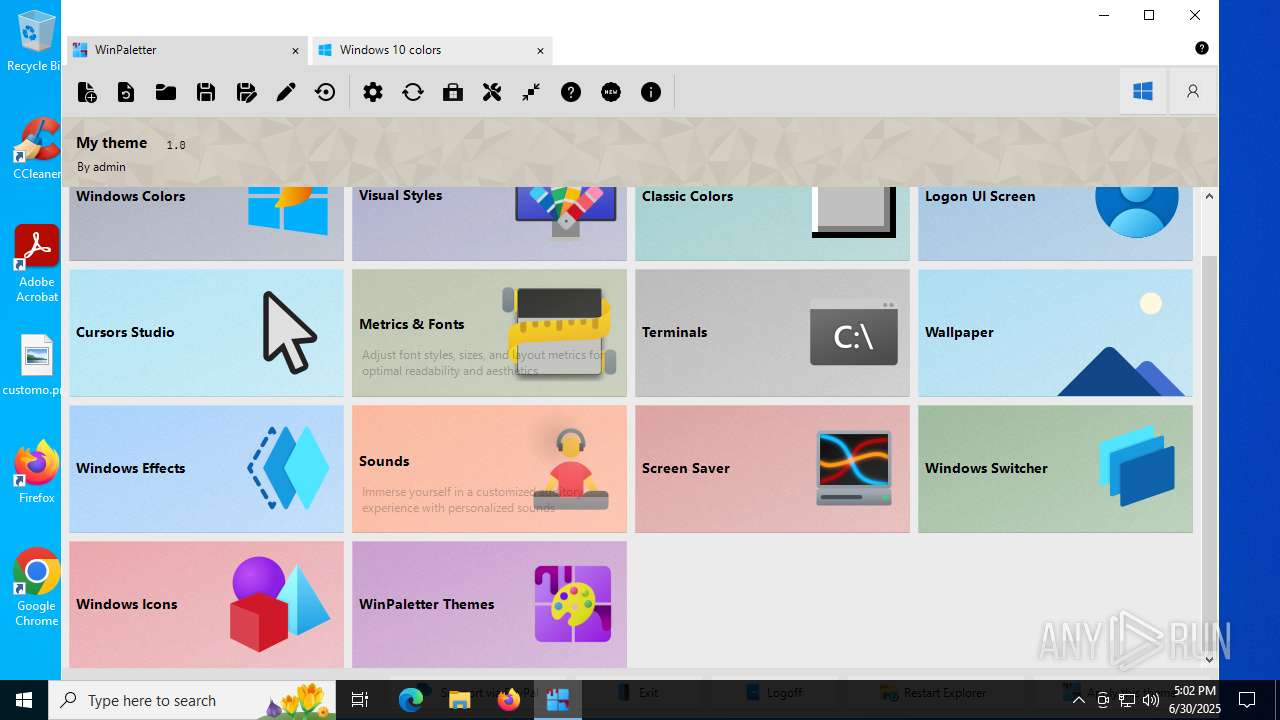Click the compact/collapse arrows icon

coord(531,92)
